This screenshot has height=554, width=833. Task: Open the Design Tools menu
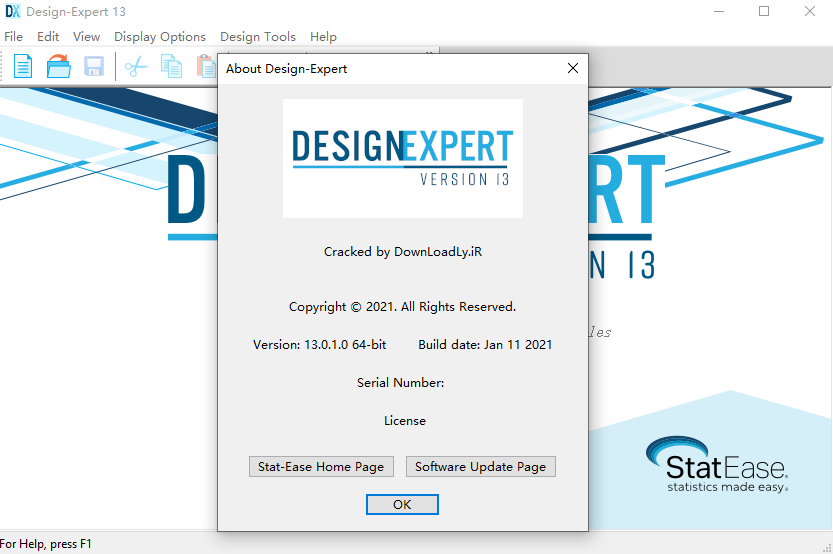point(258,37)
